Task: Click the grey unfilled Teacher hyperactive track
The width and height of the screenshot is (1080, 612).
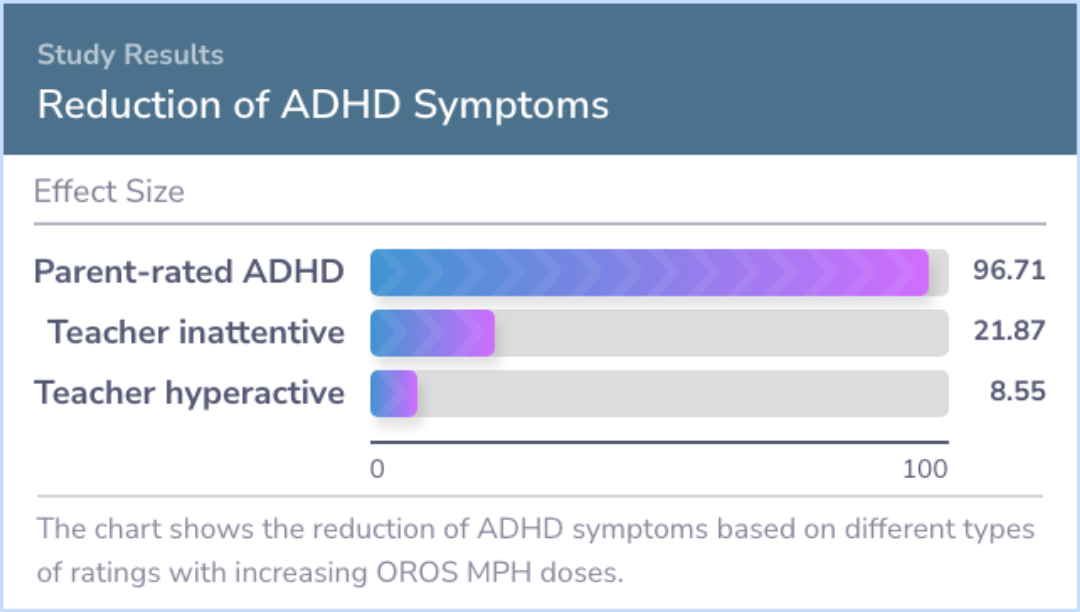Action: (680, 393)
